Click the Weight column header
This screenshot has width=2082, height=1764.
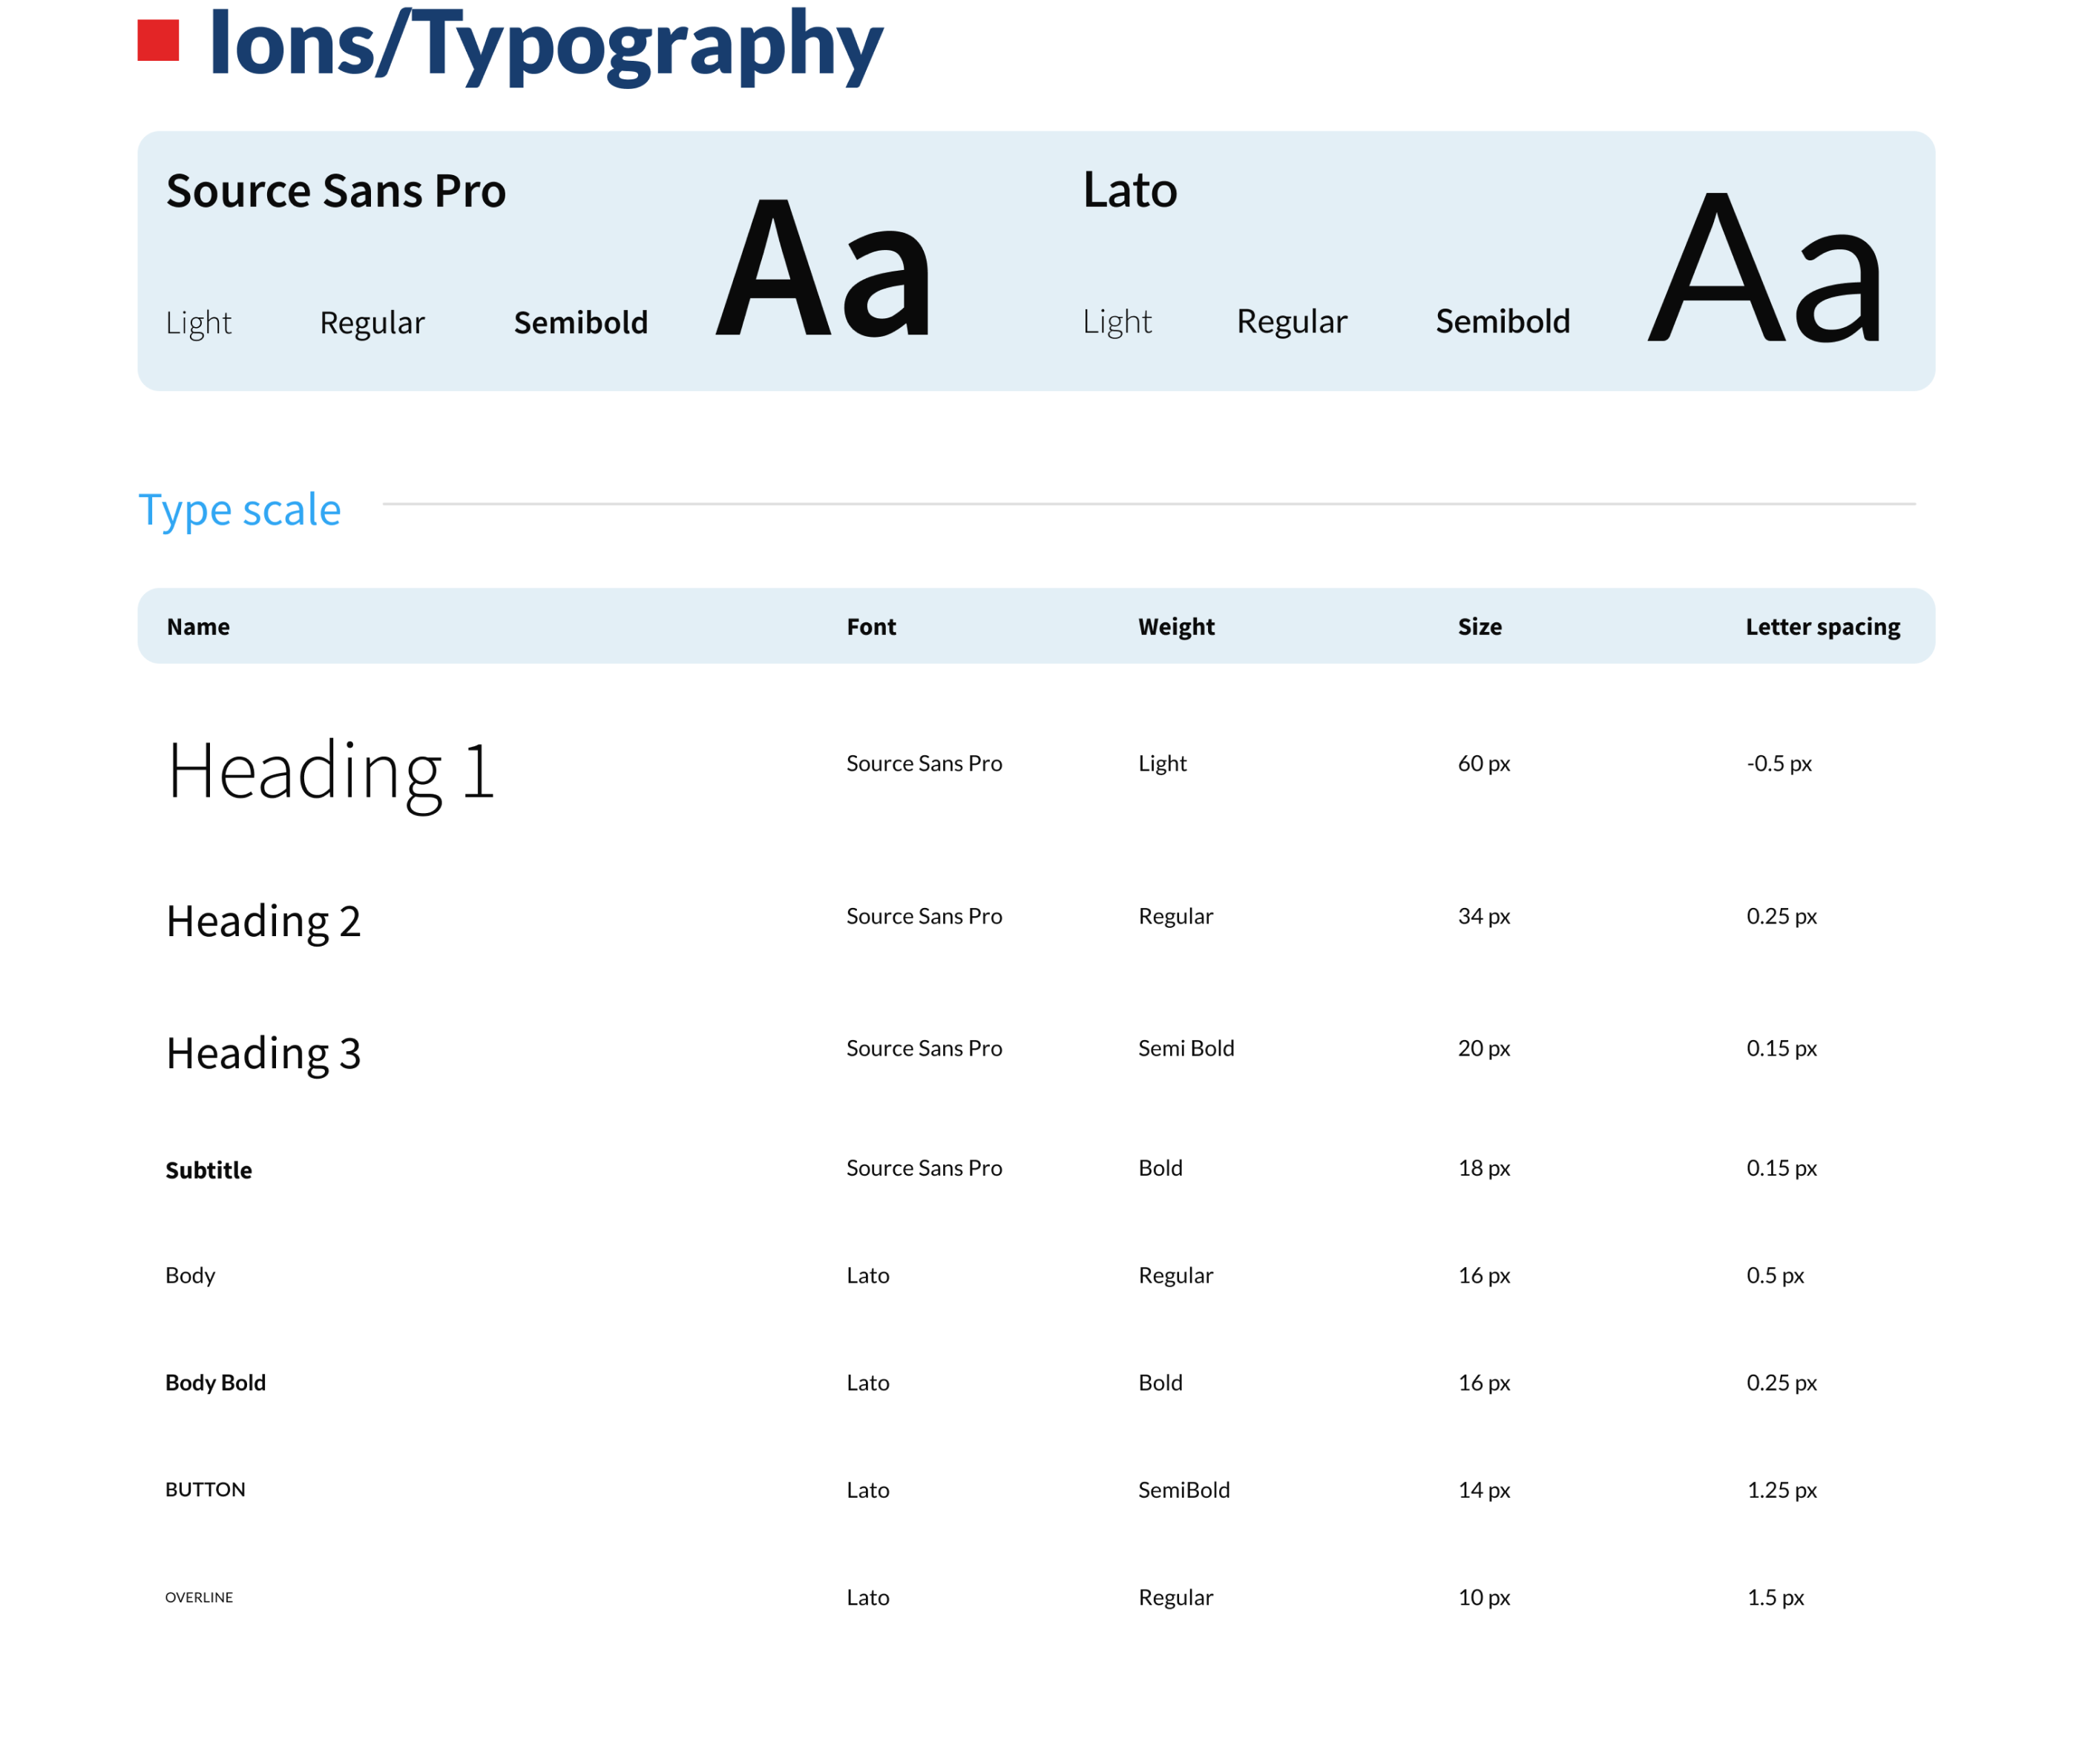[x=1176, y=627]
